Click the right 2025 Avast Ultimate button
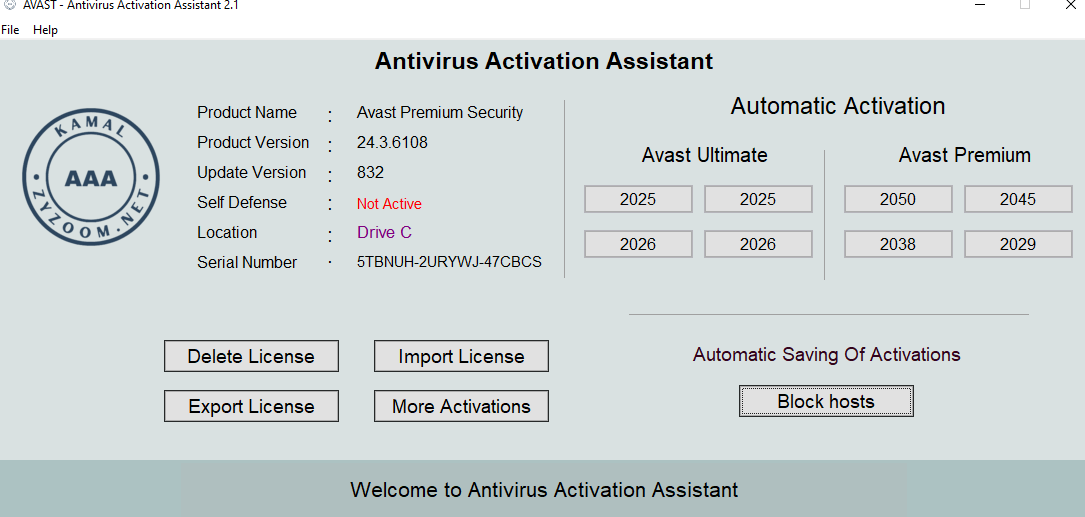 [x=758, y=199]
